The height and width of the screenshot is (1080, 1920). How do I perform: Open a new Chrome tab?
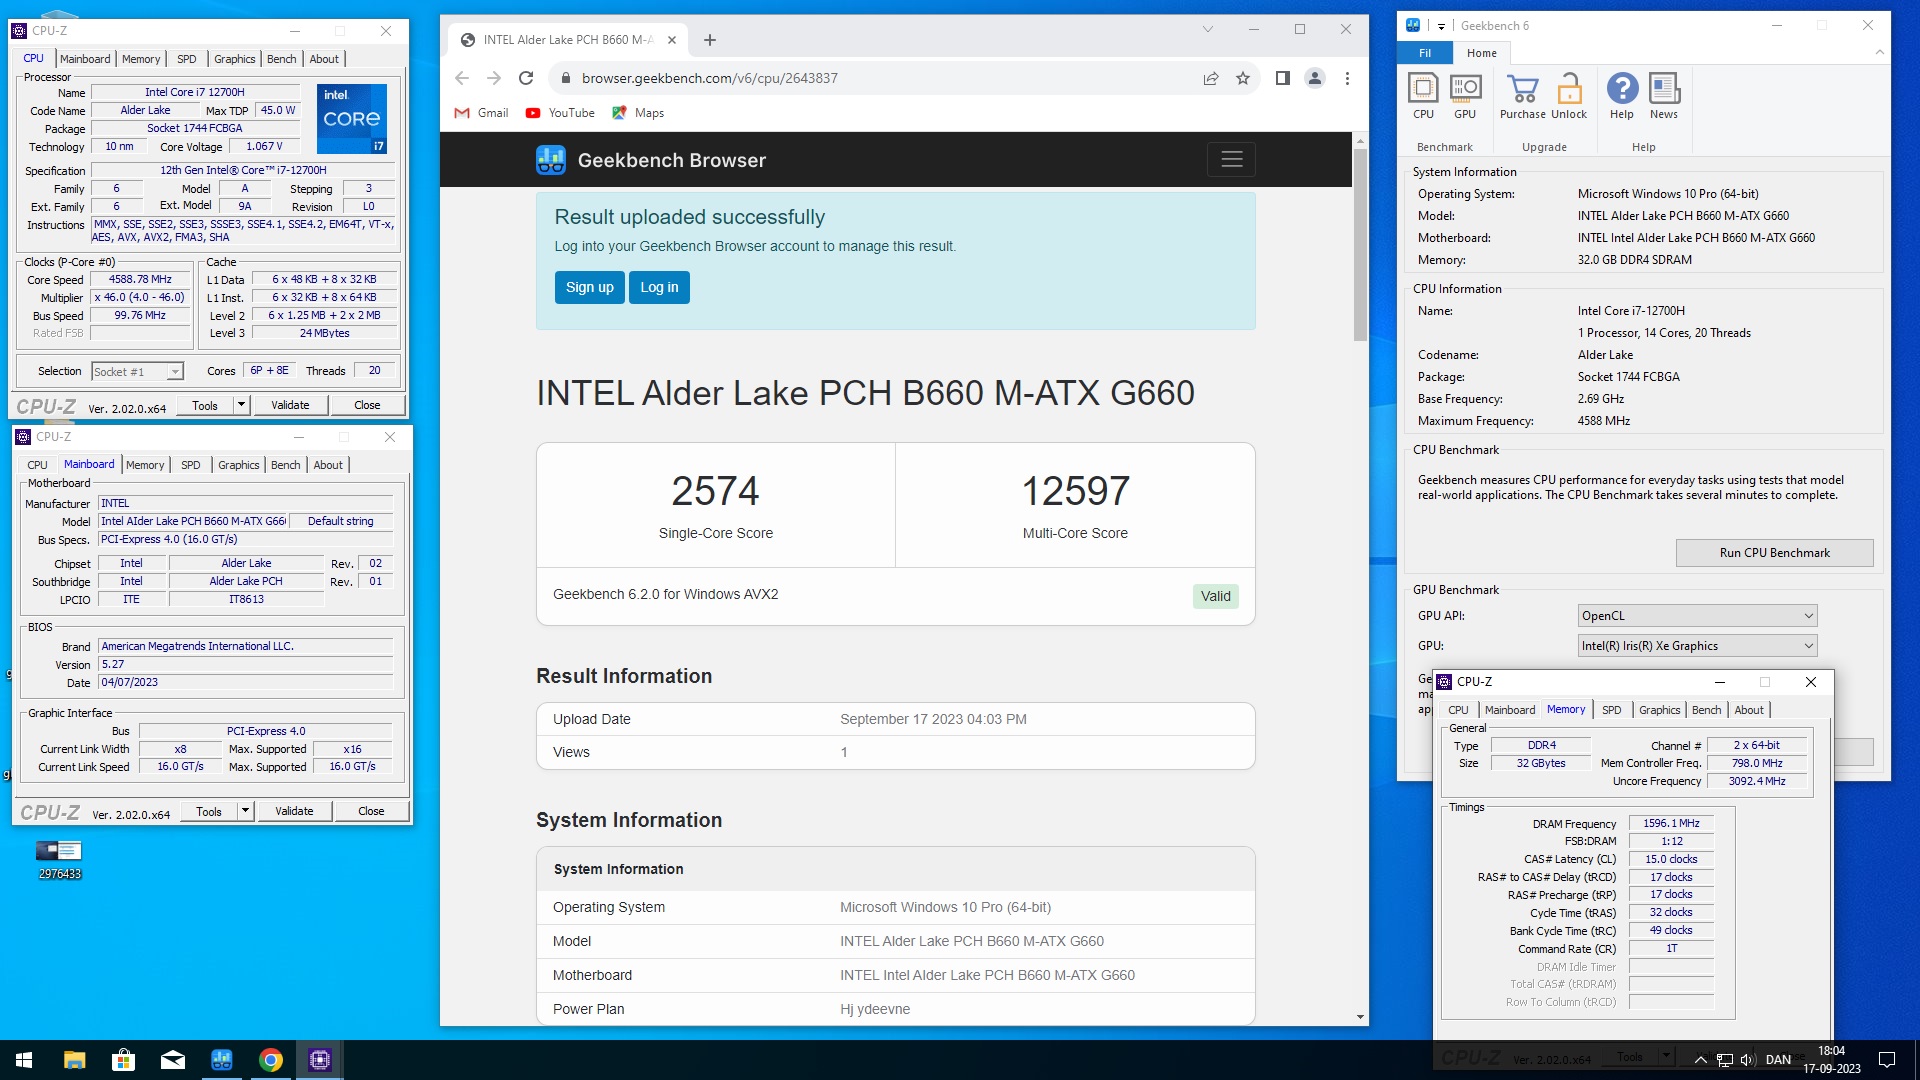tap(710, 40)
